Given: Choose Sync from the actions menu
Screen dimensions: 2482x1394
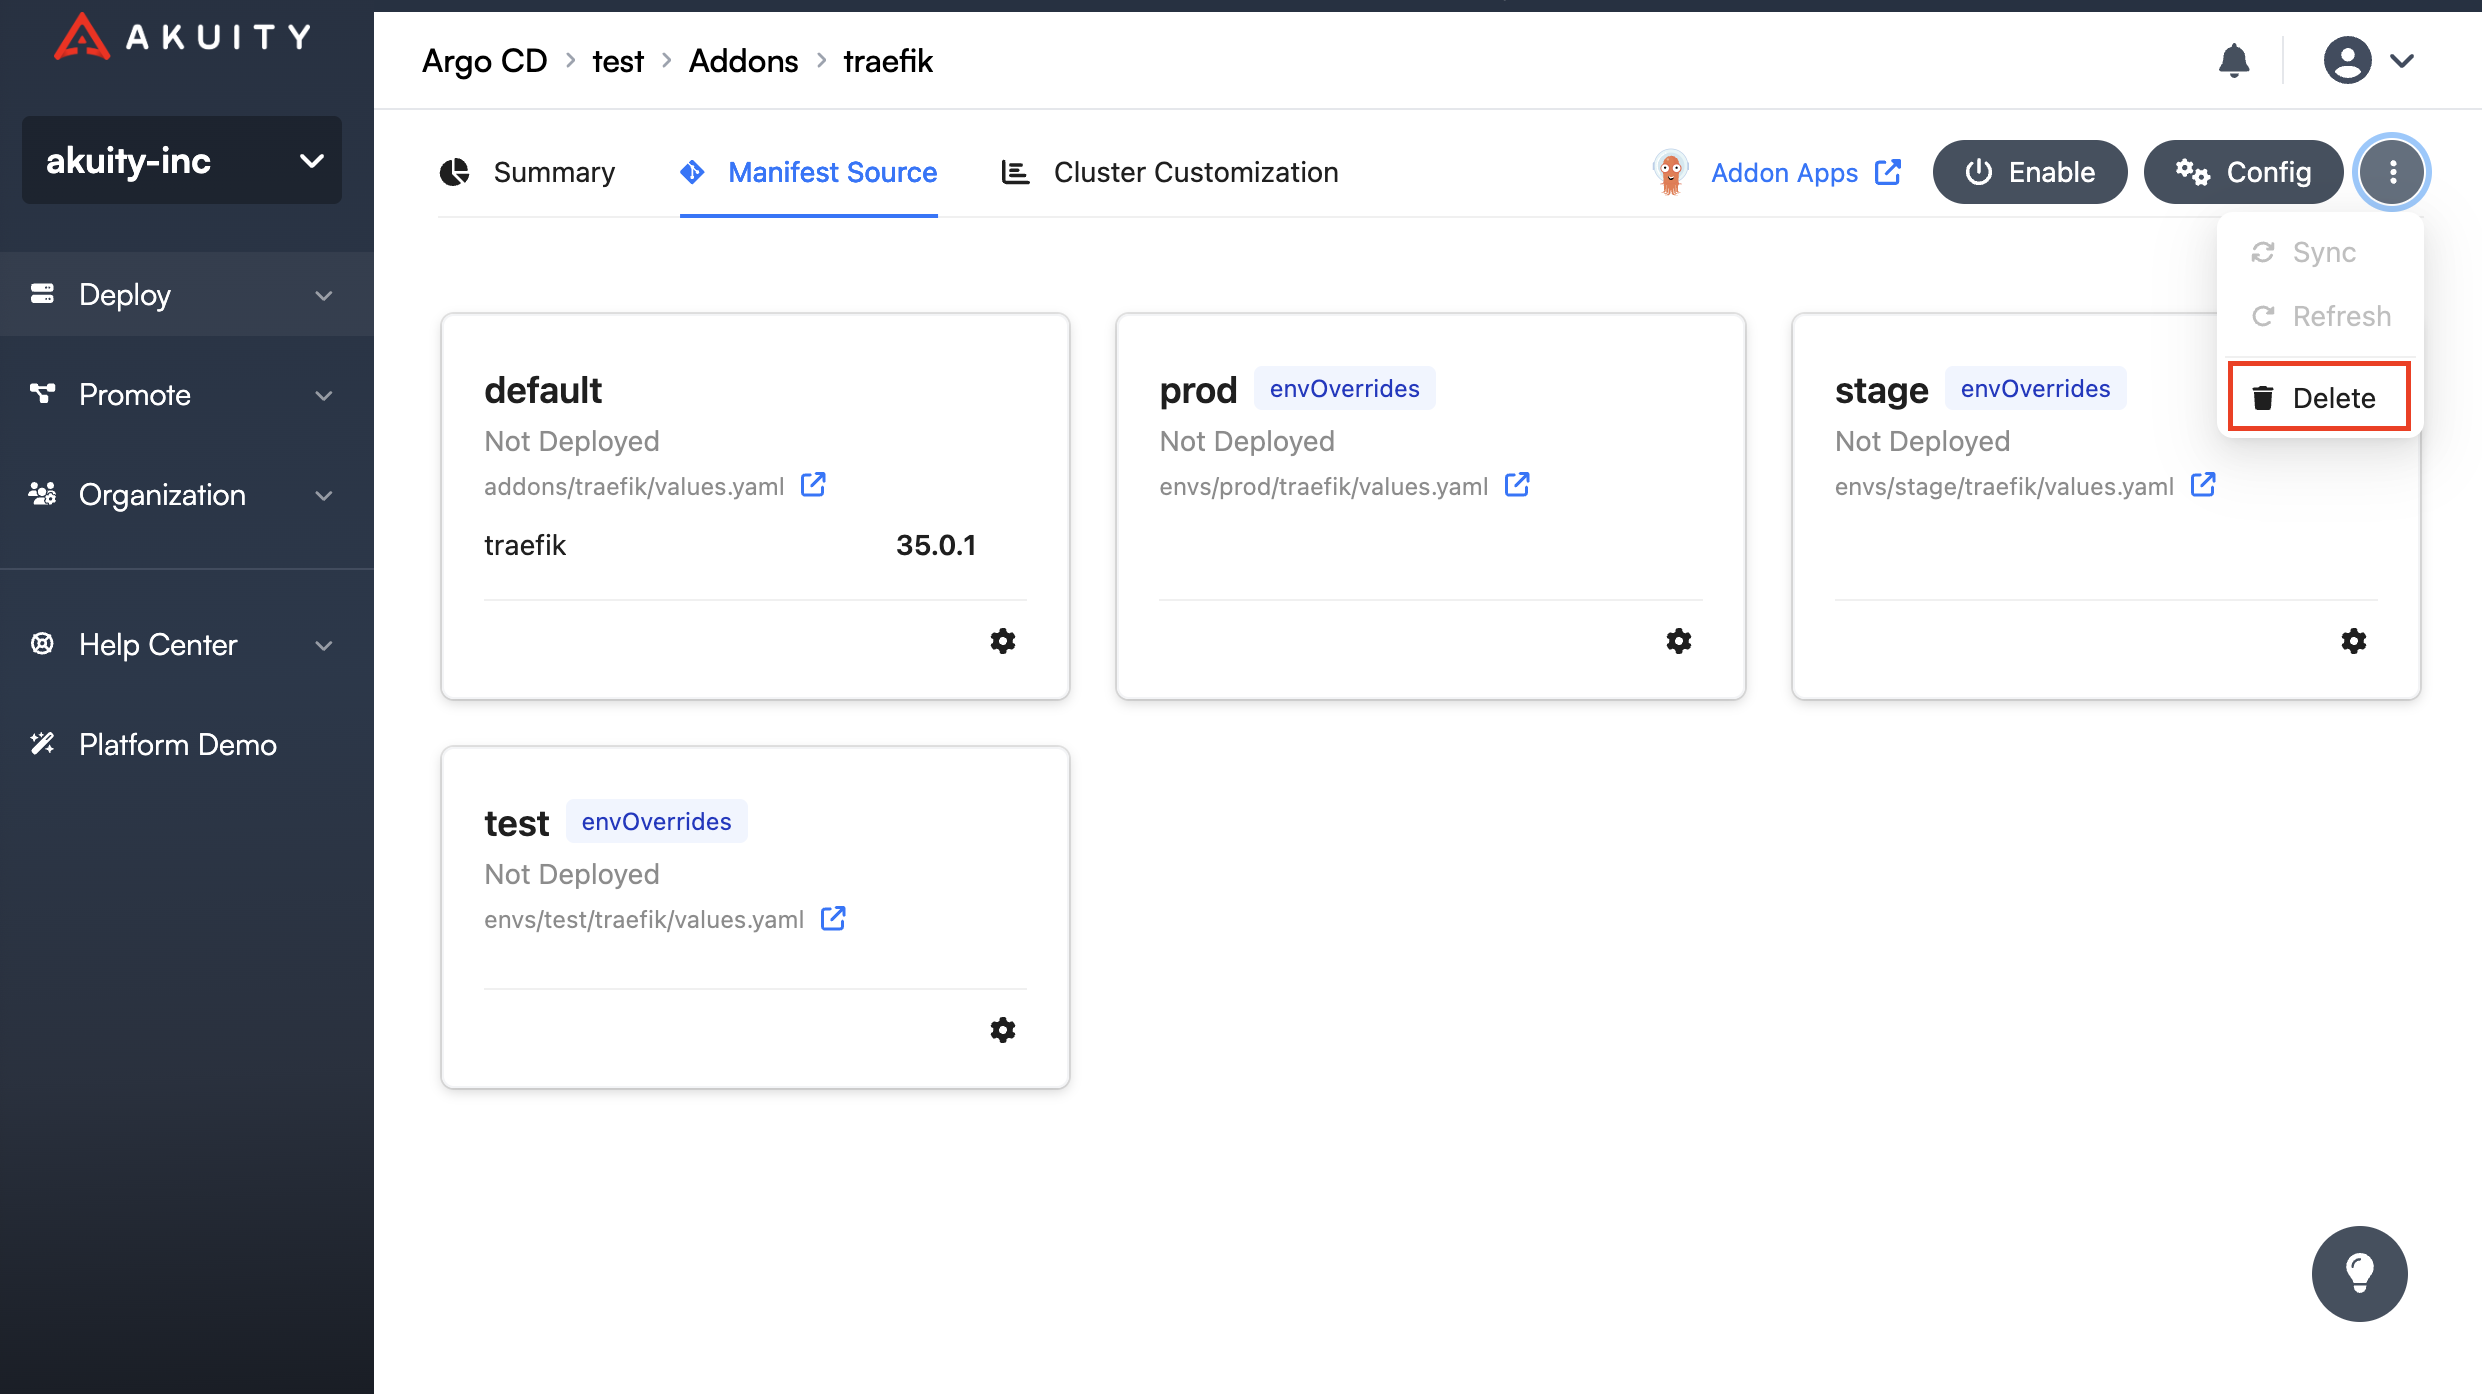Looking at the screenshot, I should pos(2320,252).
